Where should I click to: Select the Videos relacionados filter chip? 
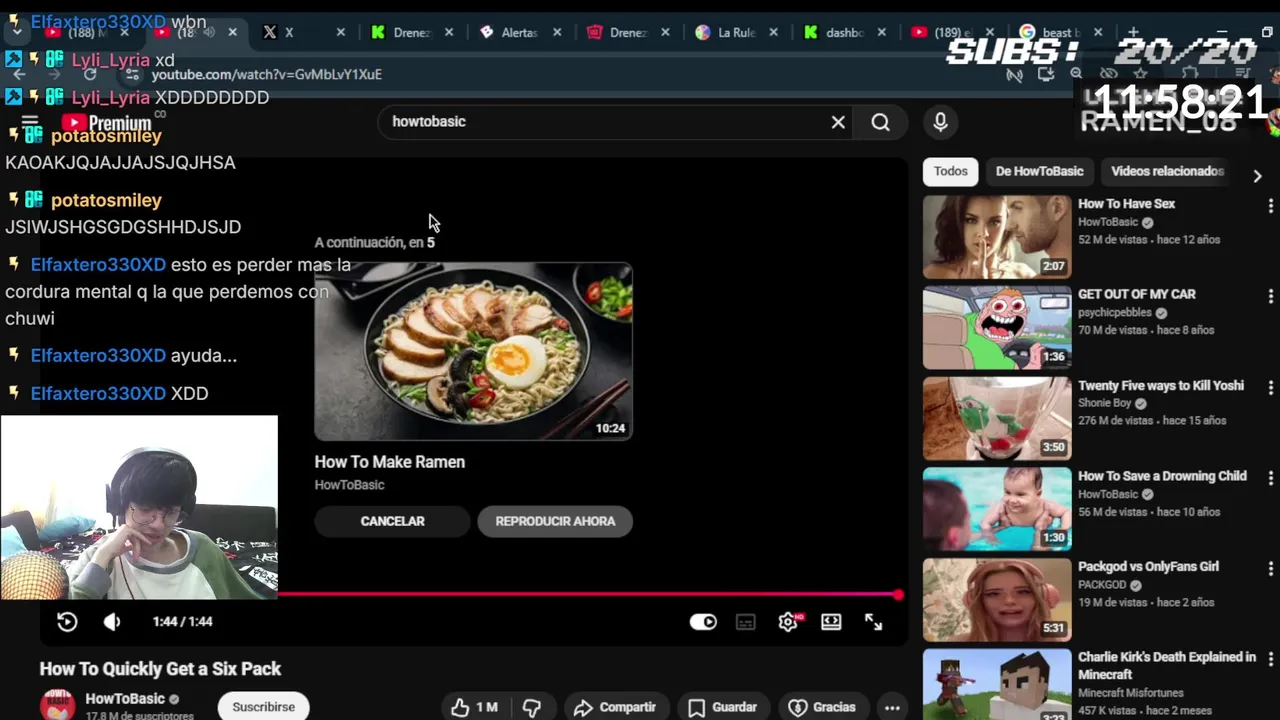1167,171
